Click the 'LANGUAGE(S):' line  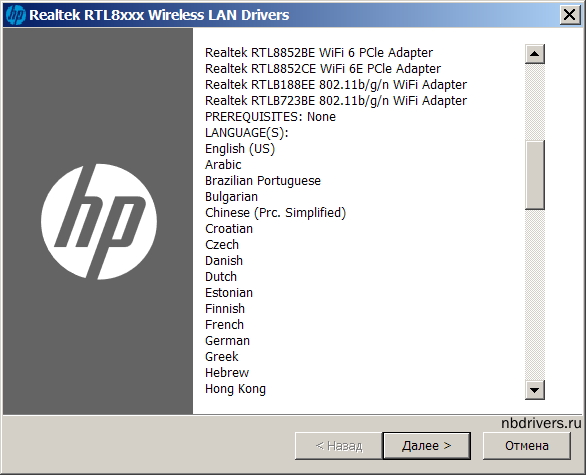pyautogui.click(x=247, y=133)
